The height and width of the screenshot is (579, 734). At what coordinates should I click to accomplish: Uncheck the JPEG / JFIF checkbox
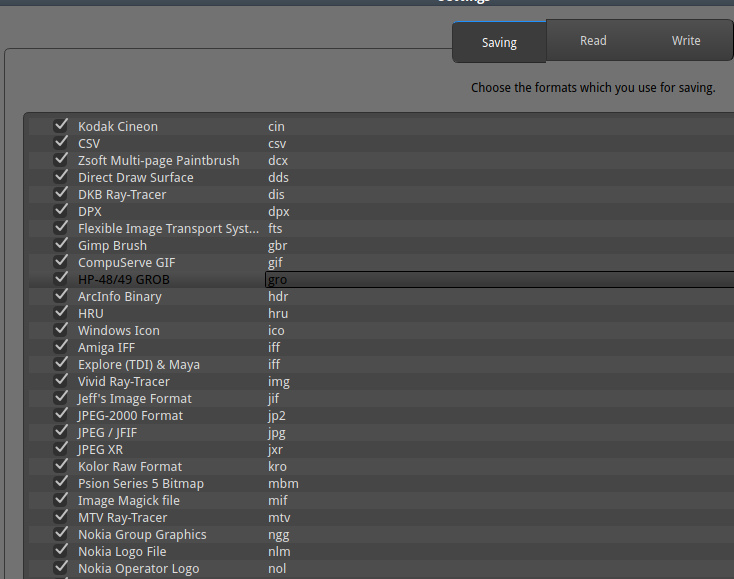[x=61, y=431]
